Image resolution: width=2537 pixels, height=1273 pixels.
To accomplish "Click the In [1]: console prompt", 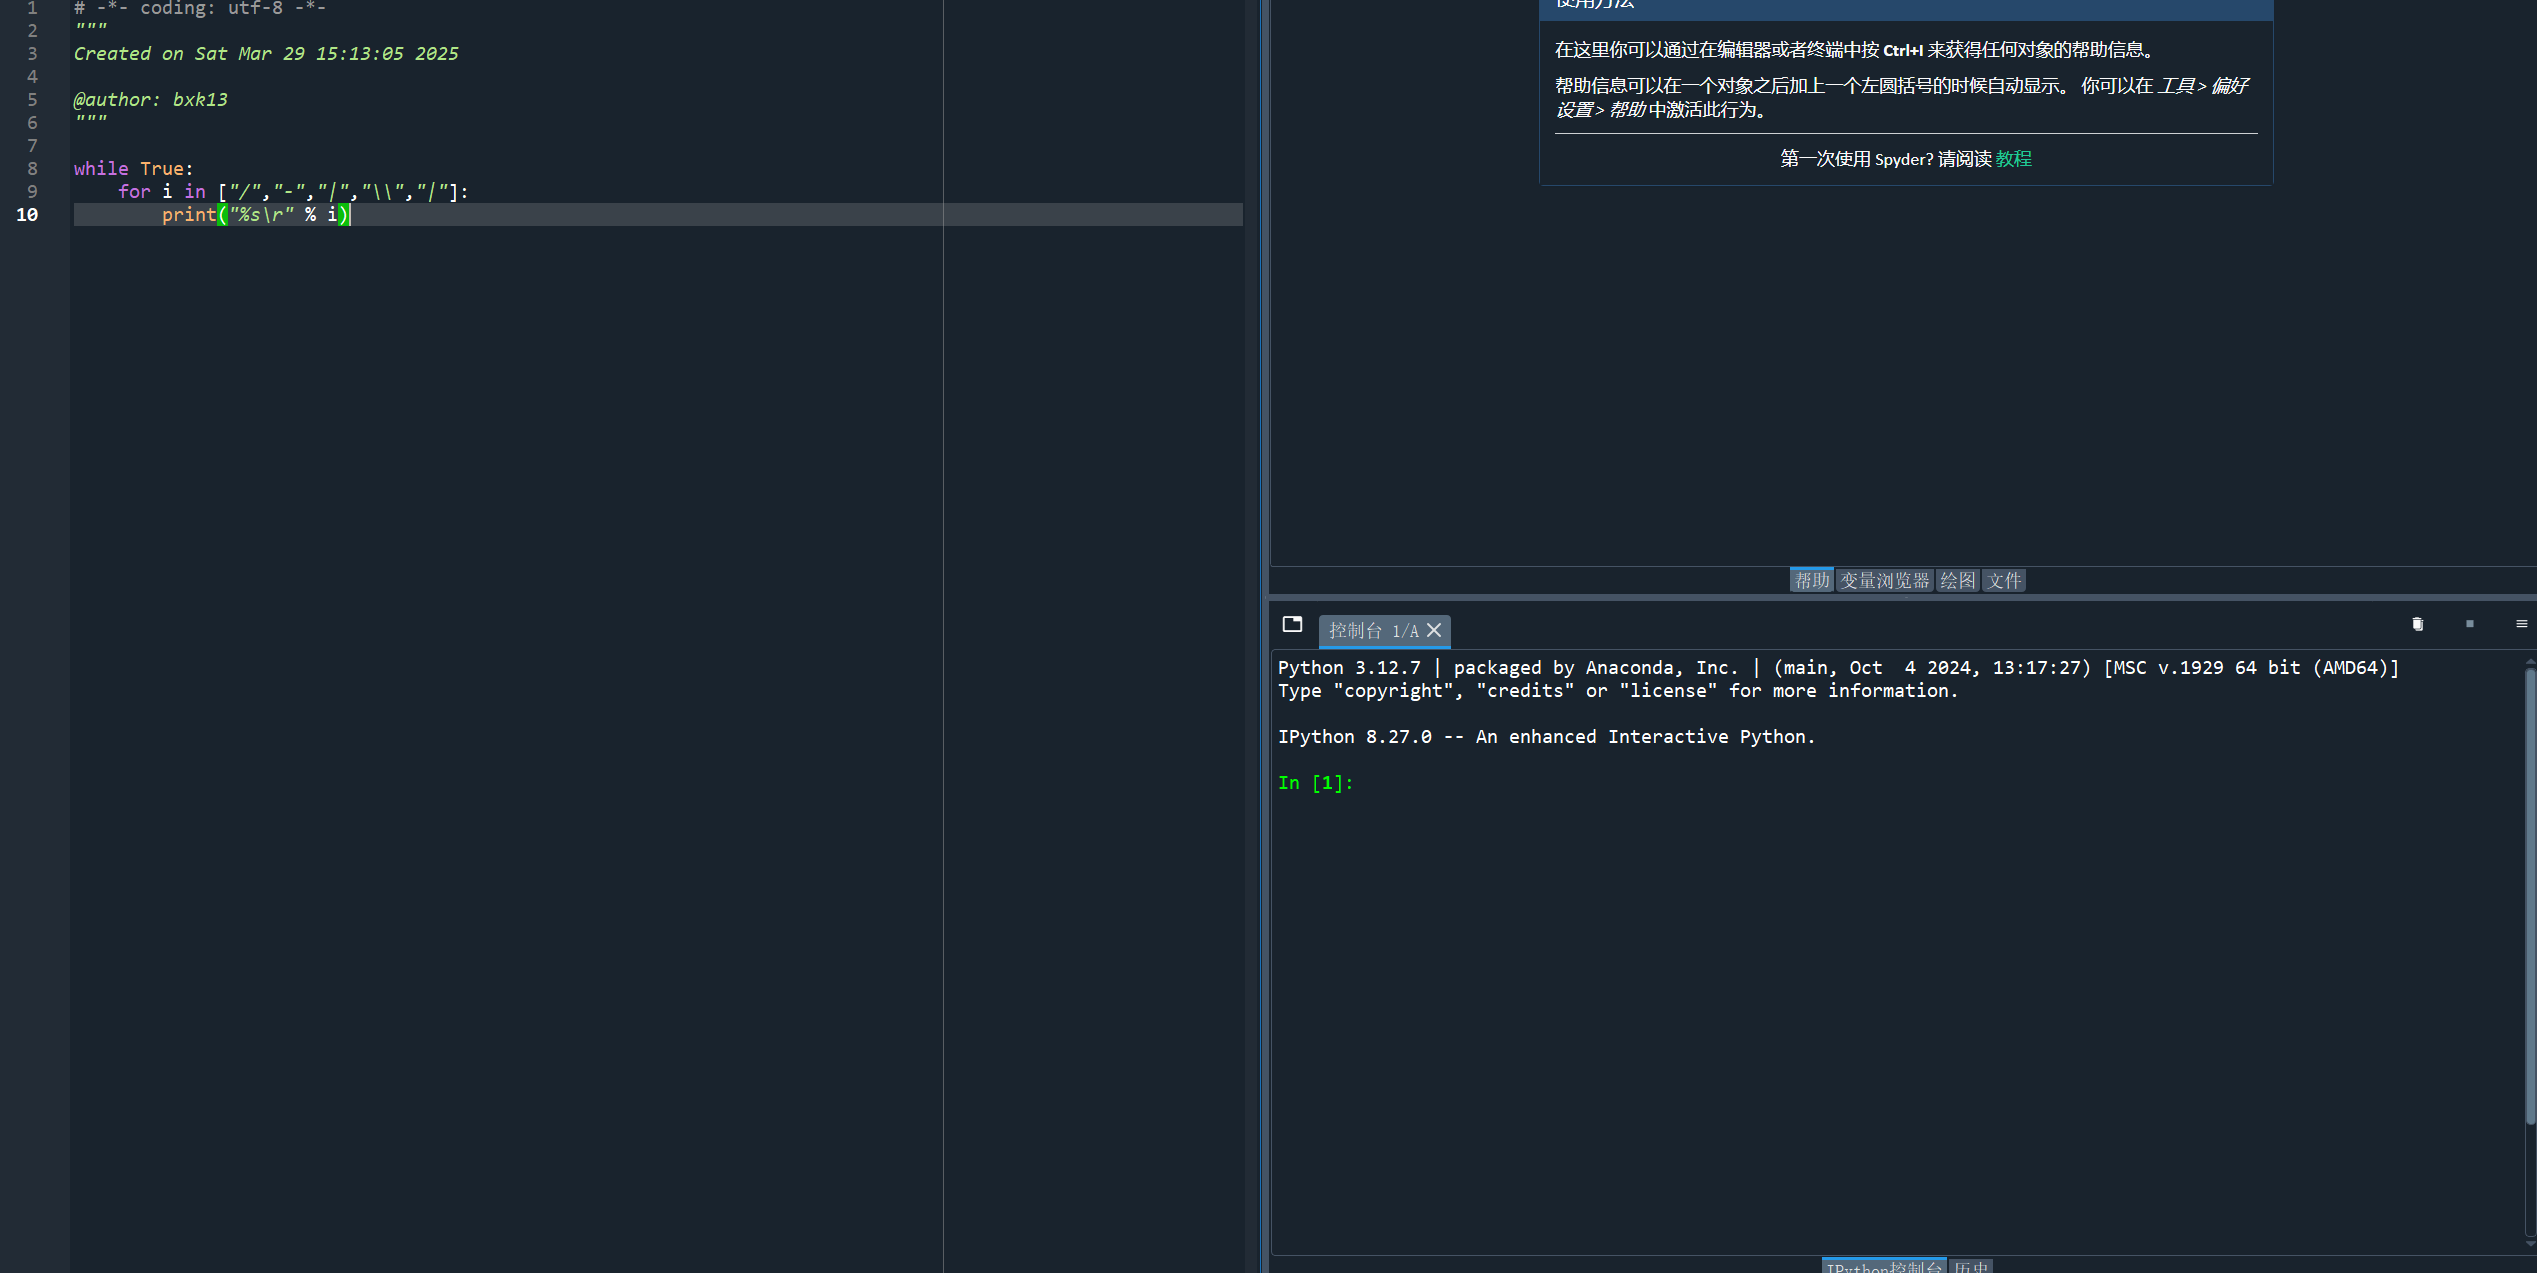I will pos(1315,783).
